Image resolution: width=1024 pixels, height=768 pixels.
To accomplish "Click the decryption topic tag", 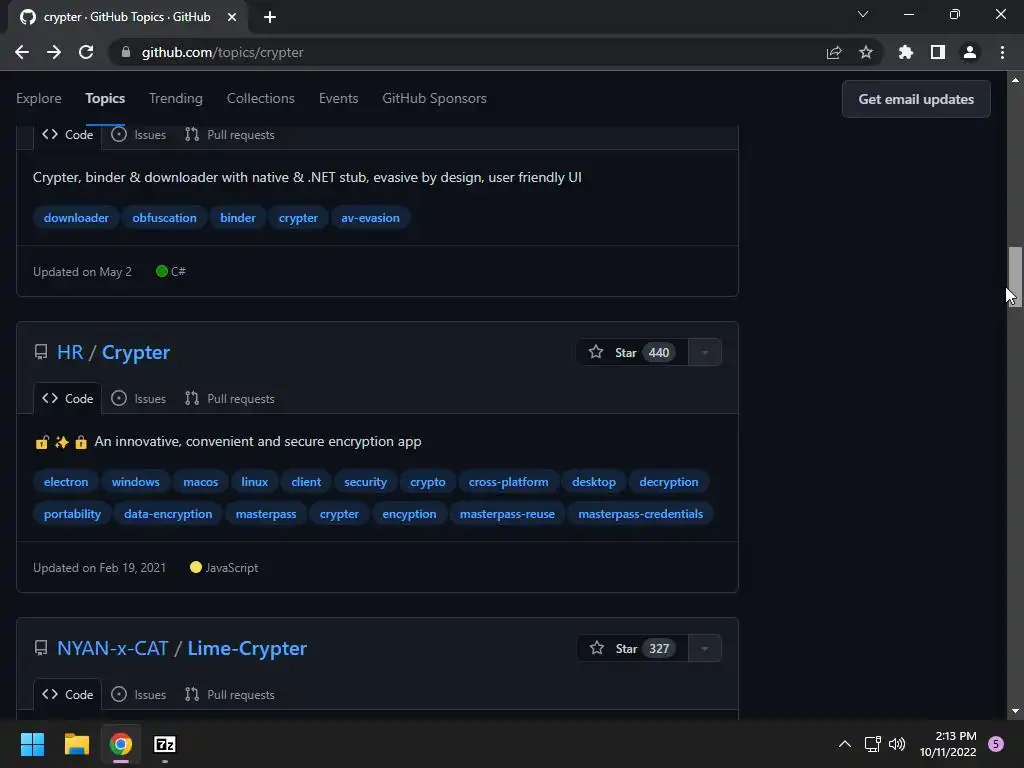I will pos(669,481).
